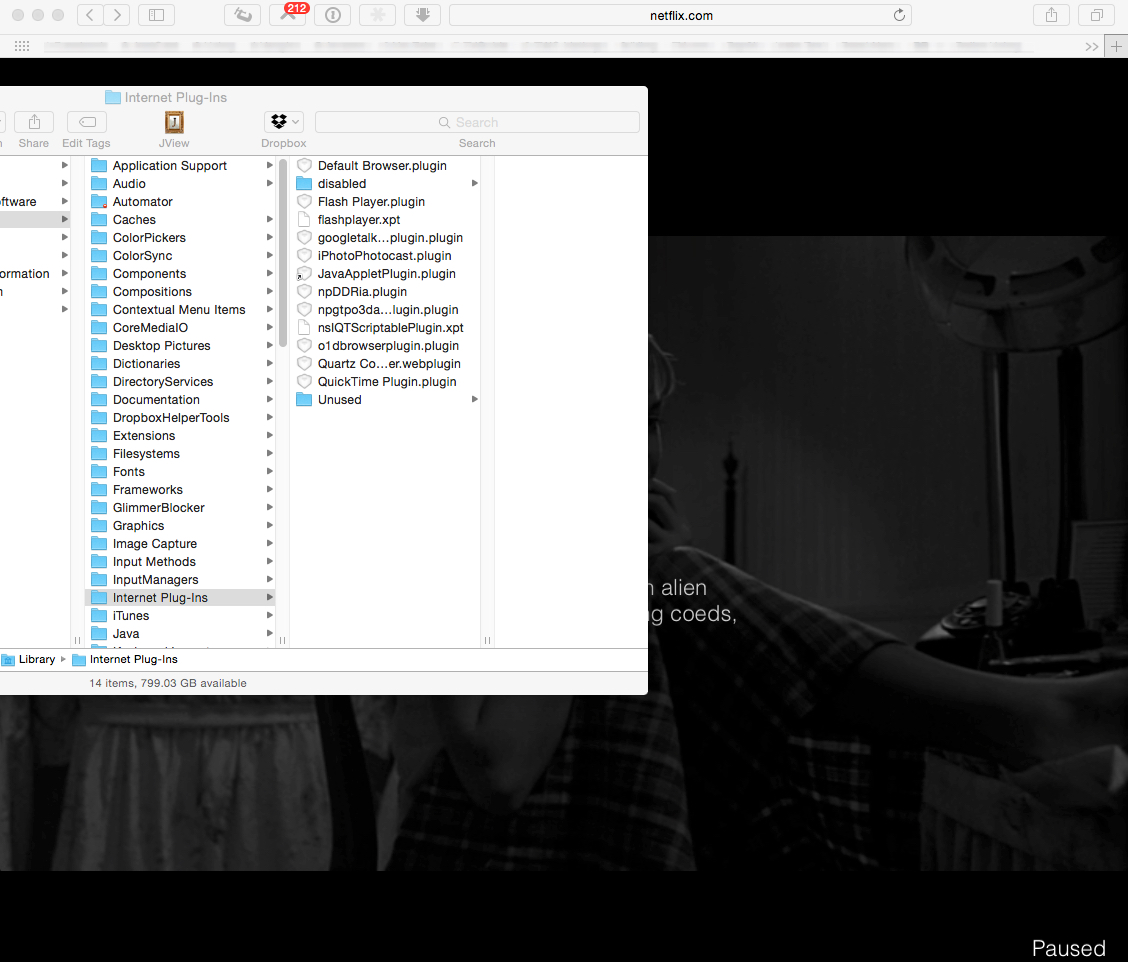
Task: Show hidden bookmarks overflow chevrons
Action: click(1091, 47)
